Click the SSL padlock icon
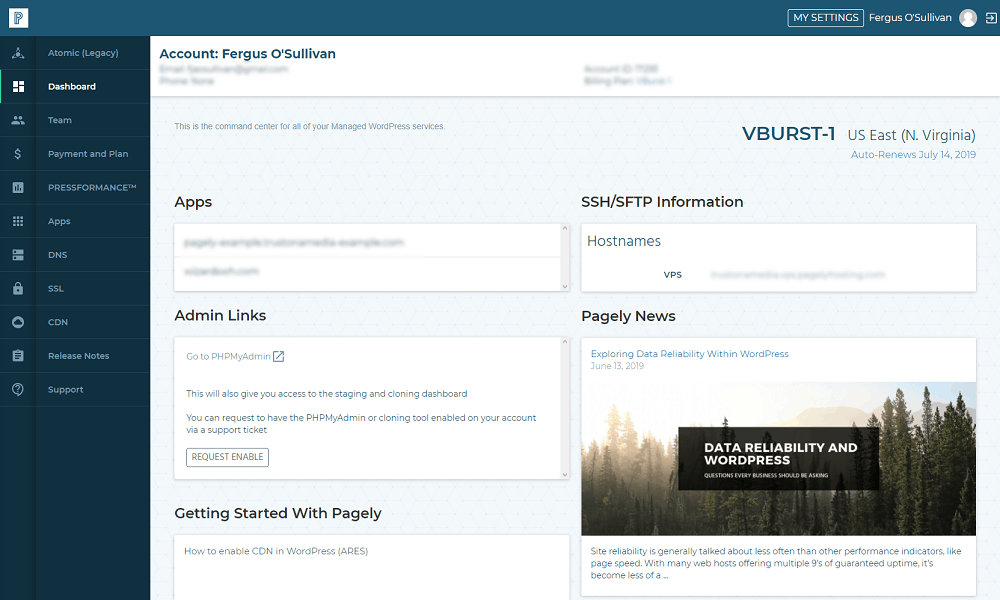This screenshot has height=600, width=1000. coord(18,288)
